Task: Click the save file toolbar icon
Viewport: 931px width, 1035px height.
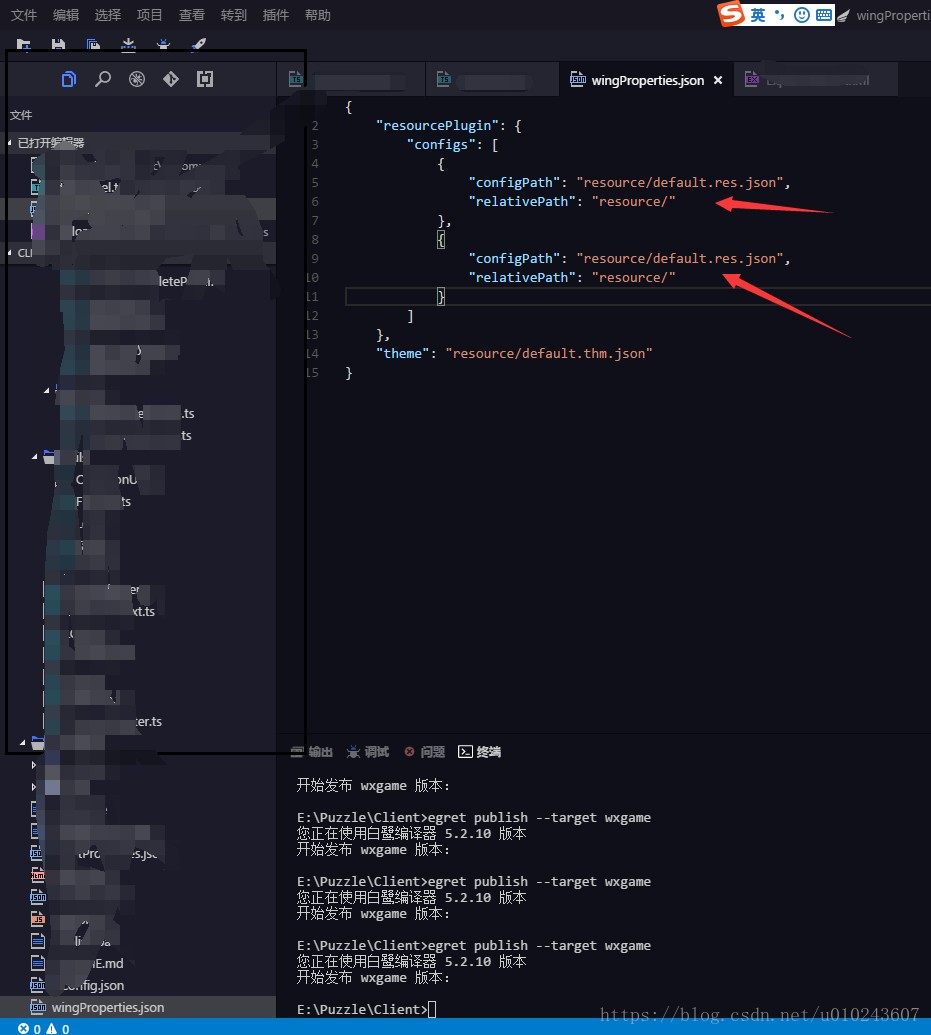Action: [x=59, y=44]
